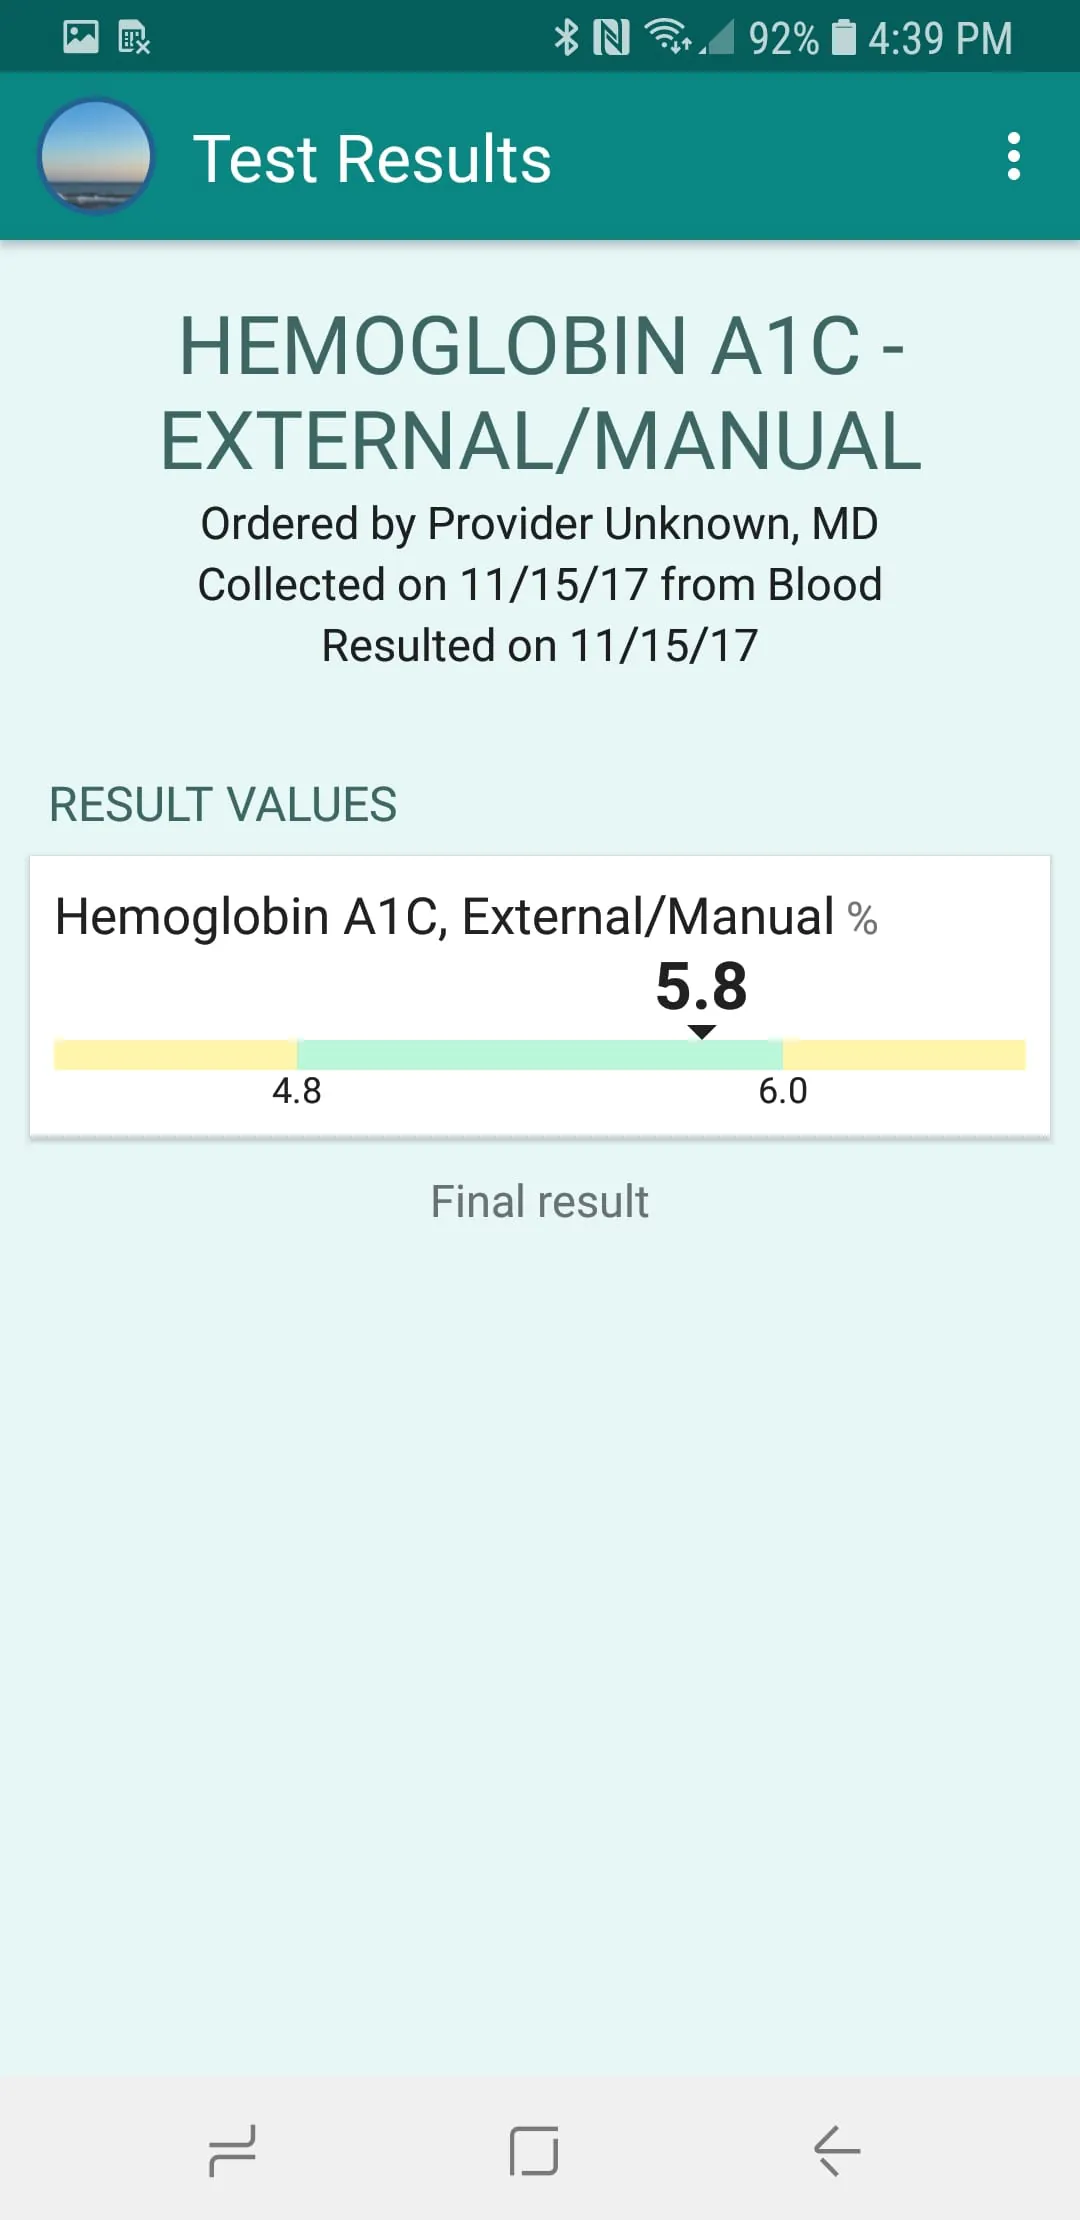
Task: Open the three-dot overflow menu
Action: click(1013, 157)
